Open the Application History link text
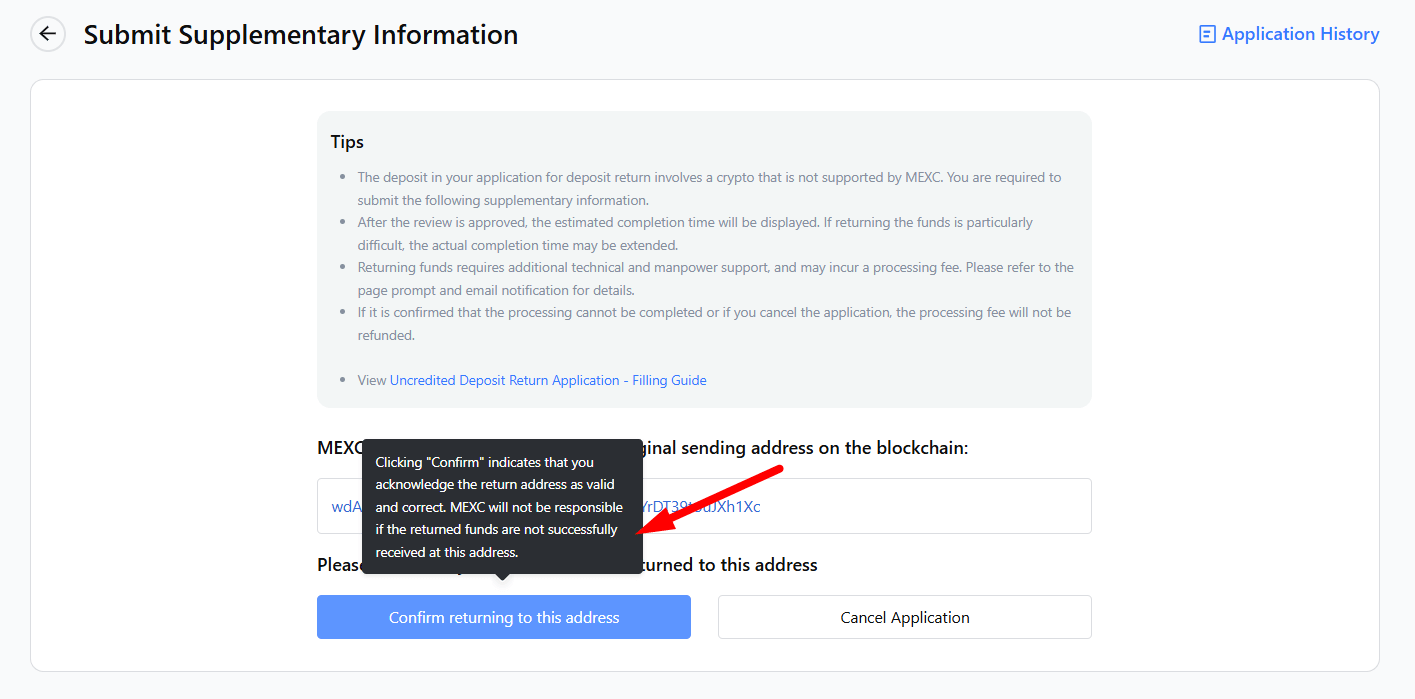Viewport: 1415px width, 699px height. tap(1300, 34)
